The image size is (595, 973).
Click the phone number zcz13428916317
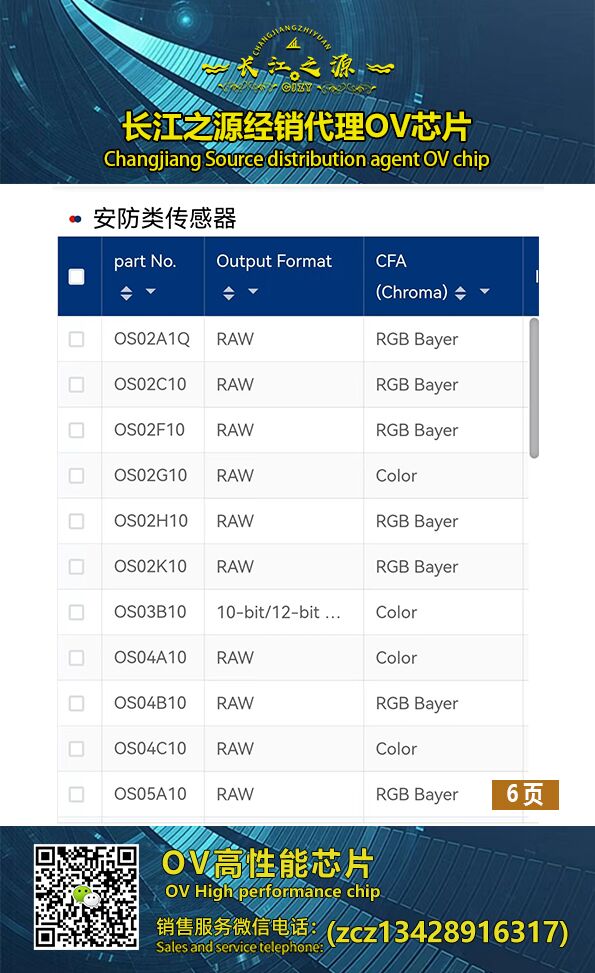(x=447, y=932)
